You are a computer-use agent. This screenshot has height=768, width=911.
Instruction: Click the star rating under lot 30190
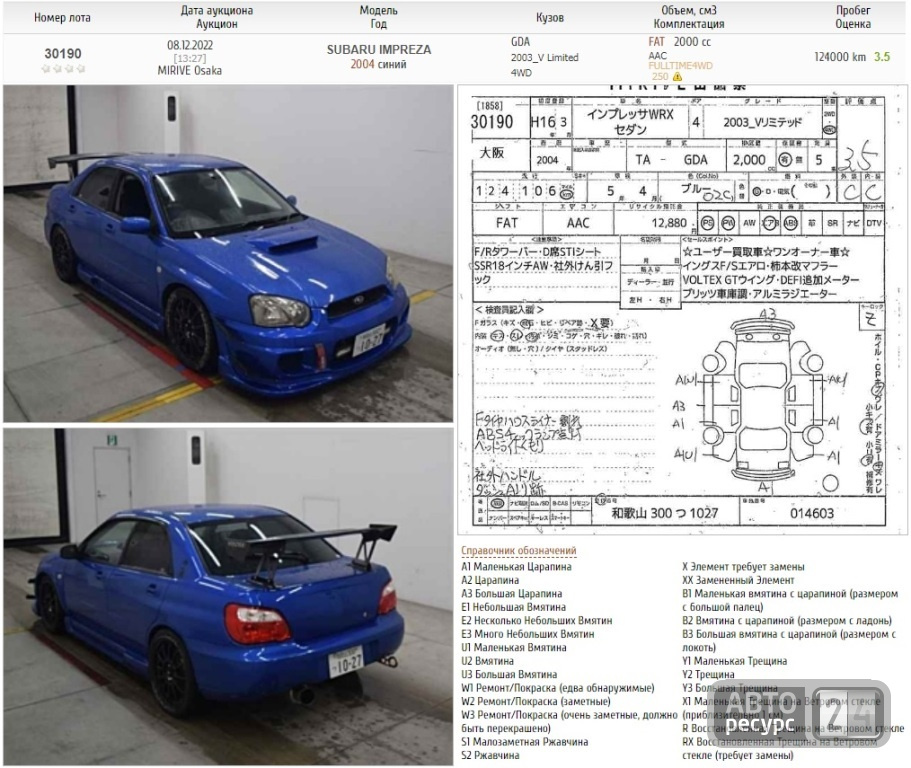63,69
